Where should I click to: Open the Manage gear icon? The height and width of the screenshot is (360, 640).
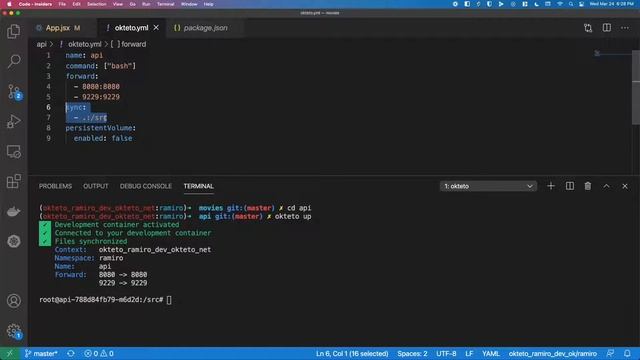tap(14, 331)
